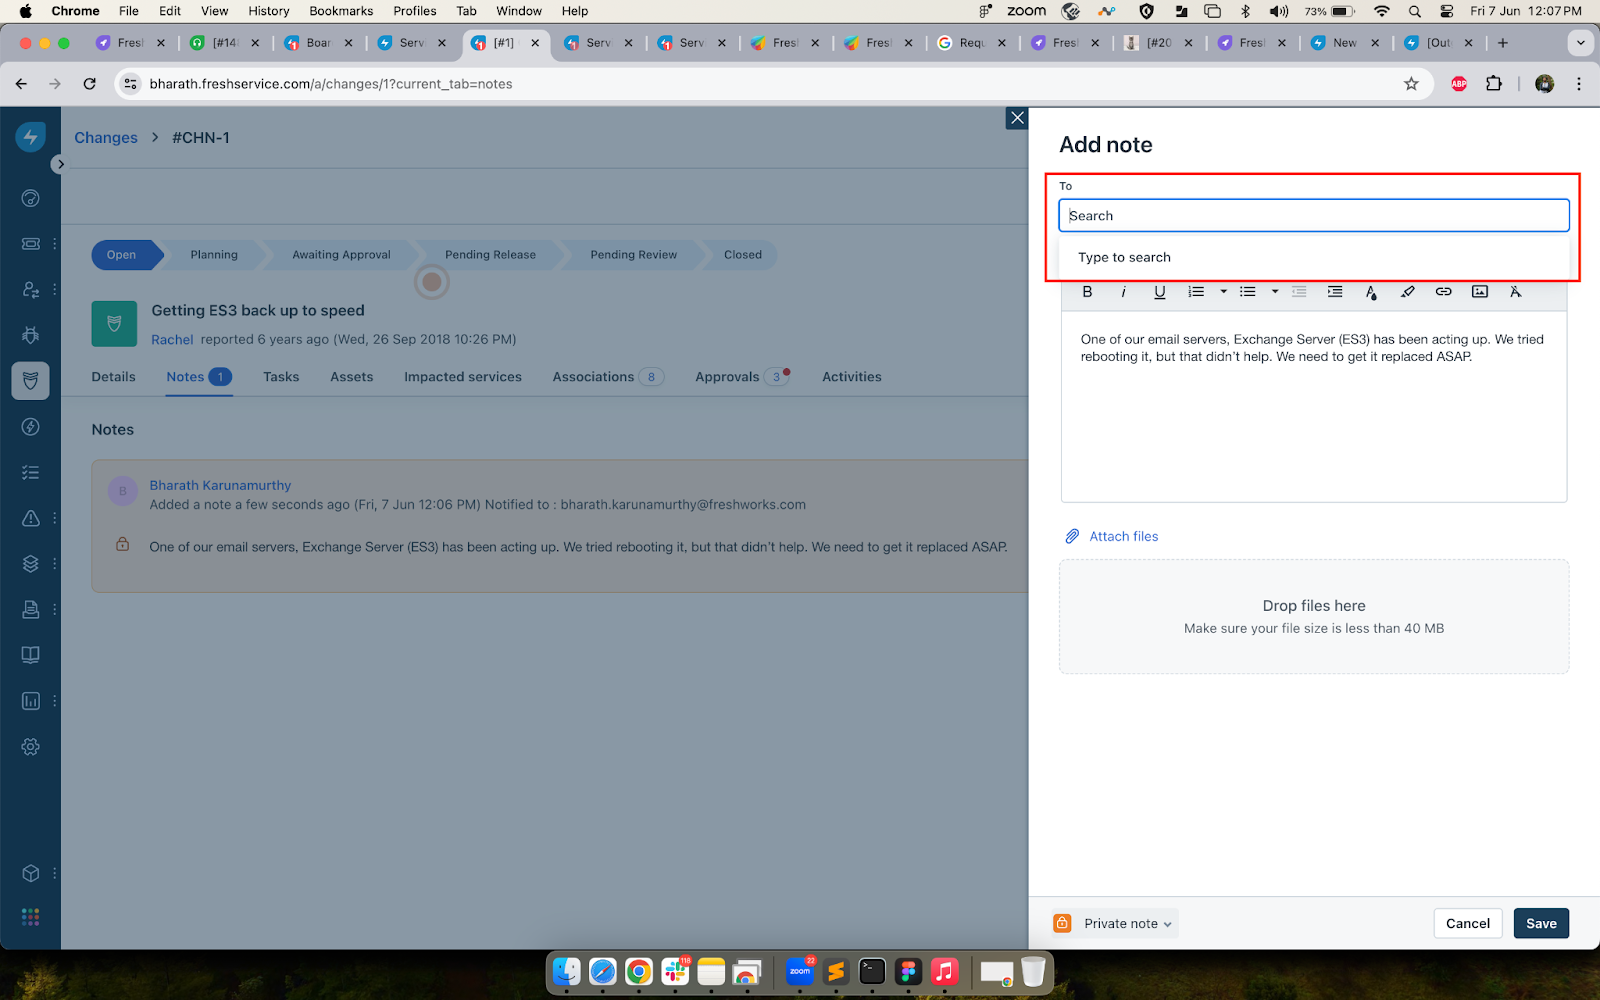
Task: Close the Add note panel with X
Action: pos(1017,118)
